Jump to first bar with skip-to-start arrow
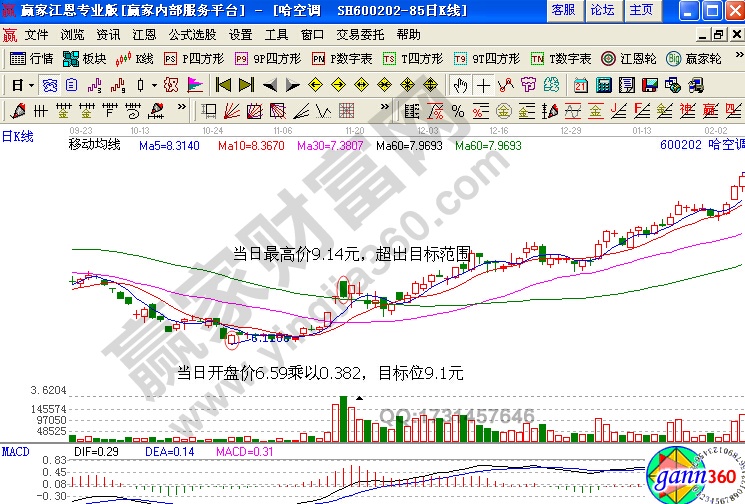Image resolution: width=745 pixels, height=504 pixels. coord(223,84)
